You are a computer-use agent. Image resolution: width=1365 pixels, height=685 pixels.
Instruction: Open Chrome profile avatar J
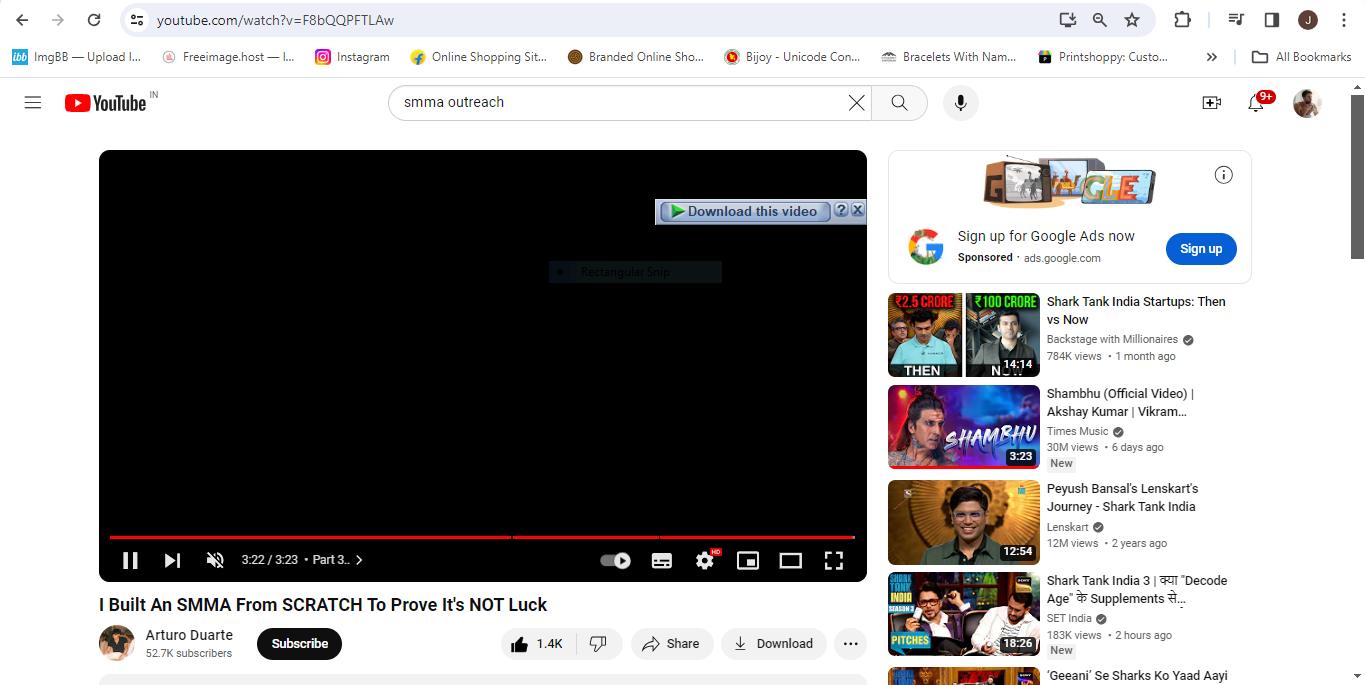[x=1308, y=20]
